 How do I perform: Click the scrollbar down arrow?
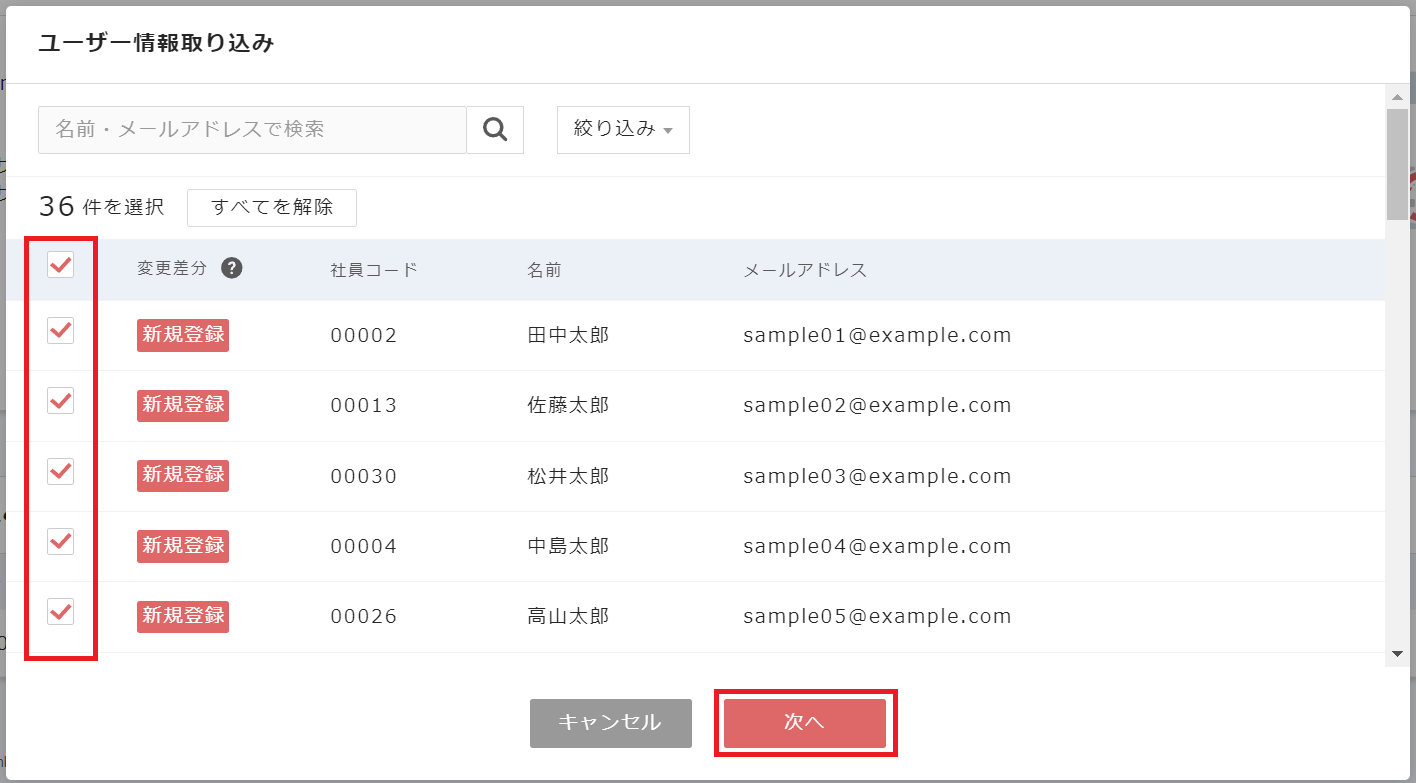tap(1397, 653)
